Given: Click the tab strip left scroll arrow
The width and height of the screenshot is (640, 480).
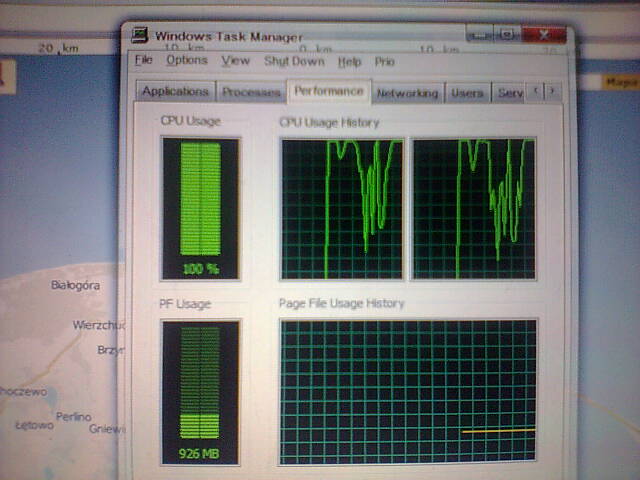Looking at the screenshot, I should (536, 91).
